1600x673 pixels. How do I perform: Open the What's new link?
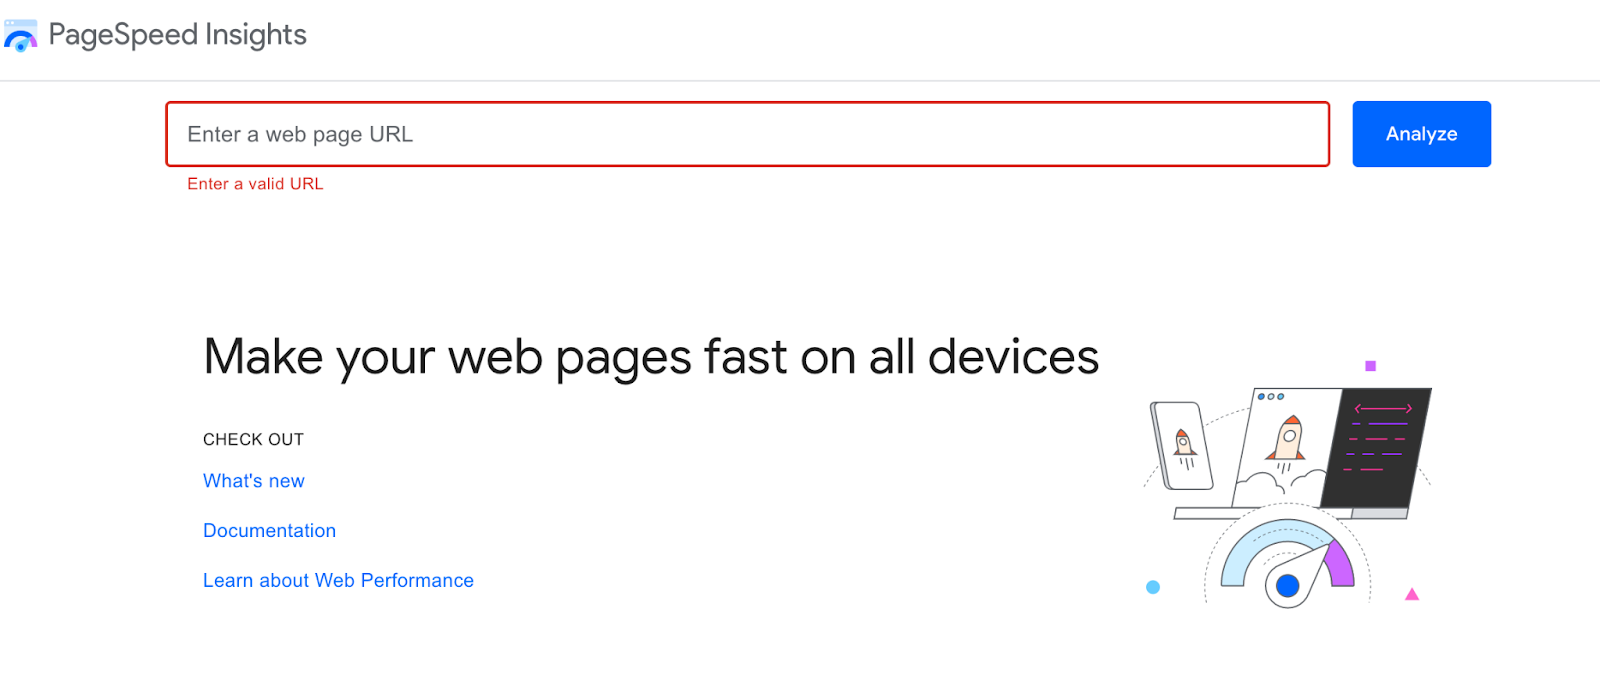[x=254, y=481]
